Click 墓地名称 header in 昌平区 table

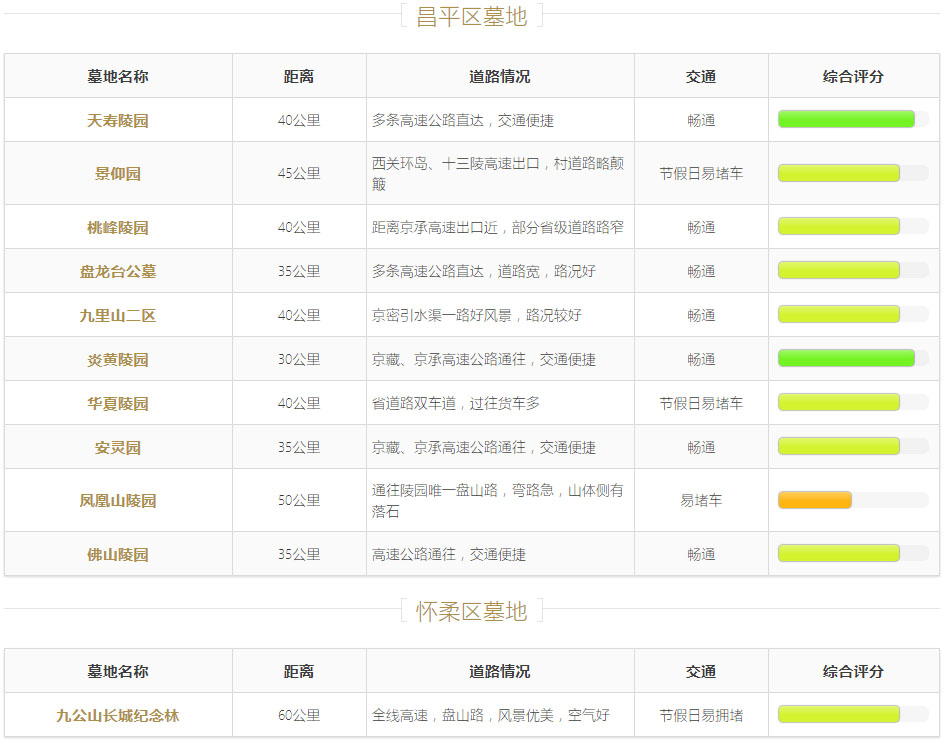click(x=117, y=76)
